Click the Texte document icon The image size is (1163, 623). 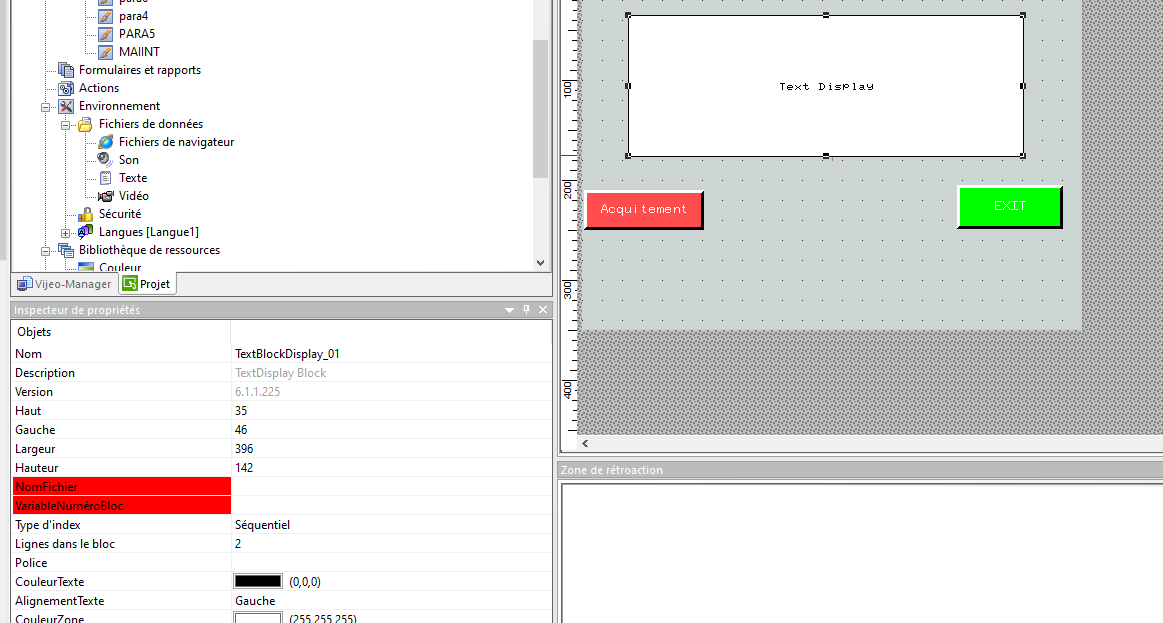coord(106,178)
